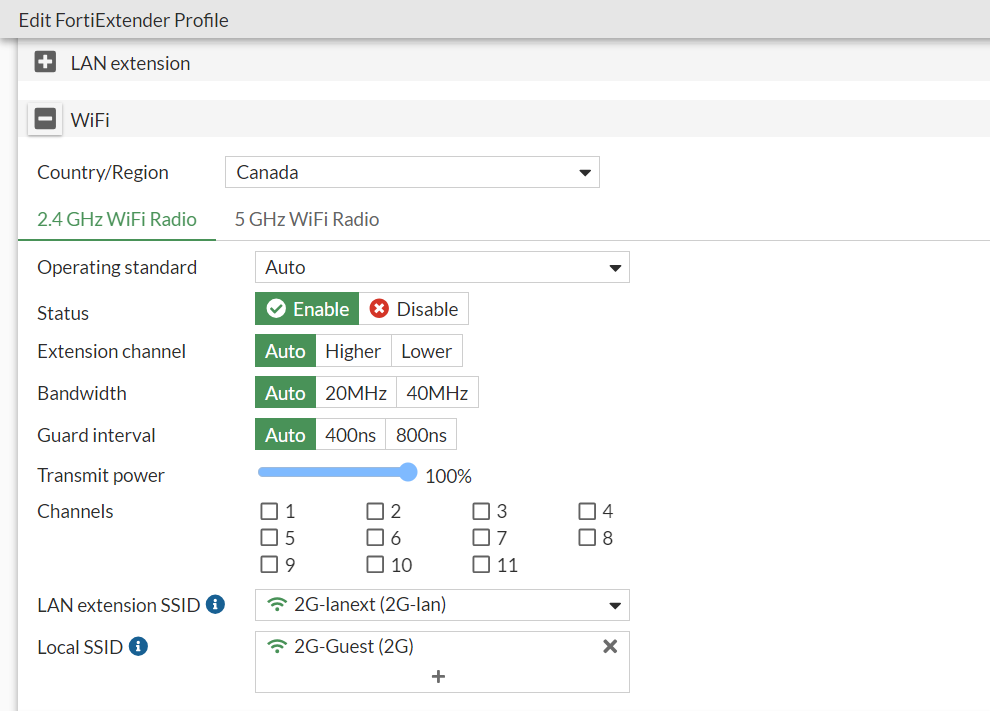
Task: Open the LAN extension SSID dropdown
Action: pyautogui.click(x=442, y=605)
